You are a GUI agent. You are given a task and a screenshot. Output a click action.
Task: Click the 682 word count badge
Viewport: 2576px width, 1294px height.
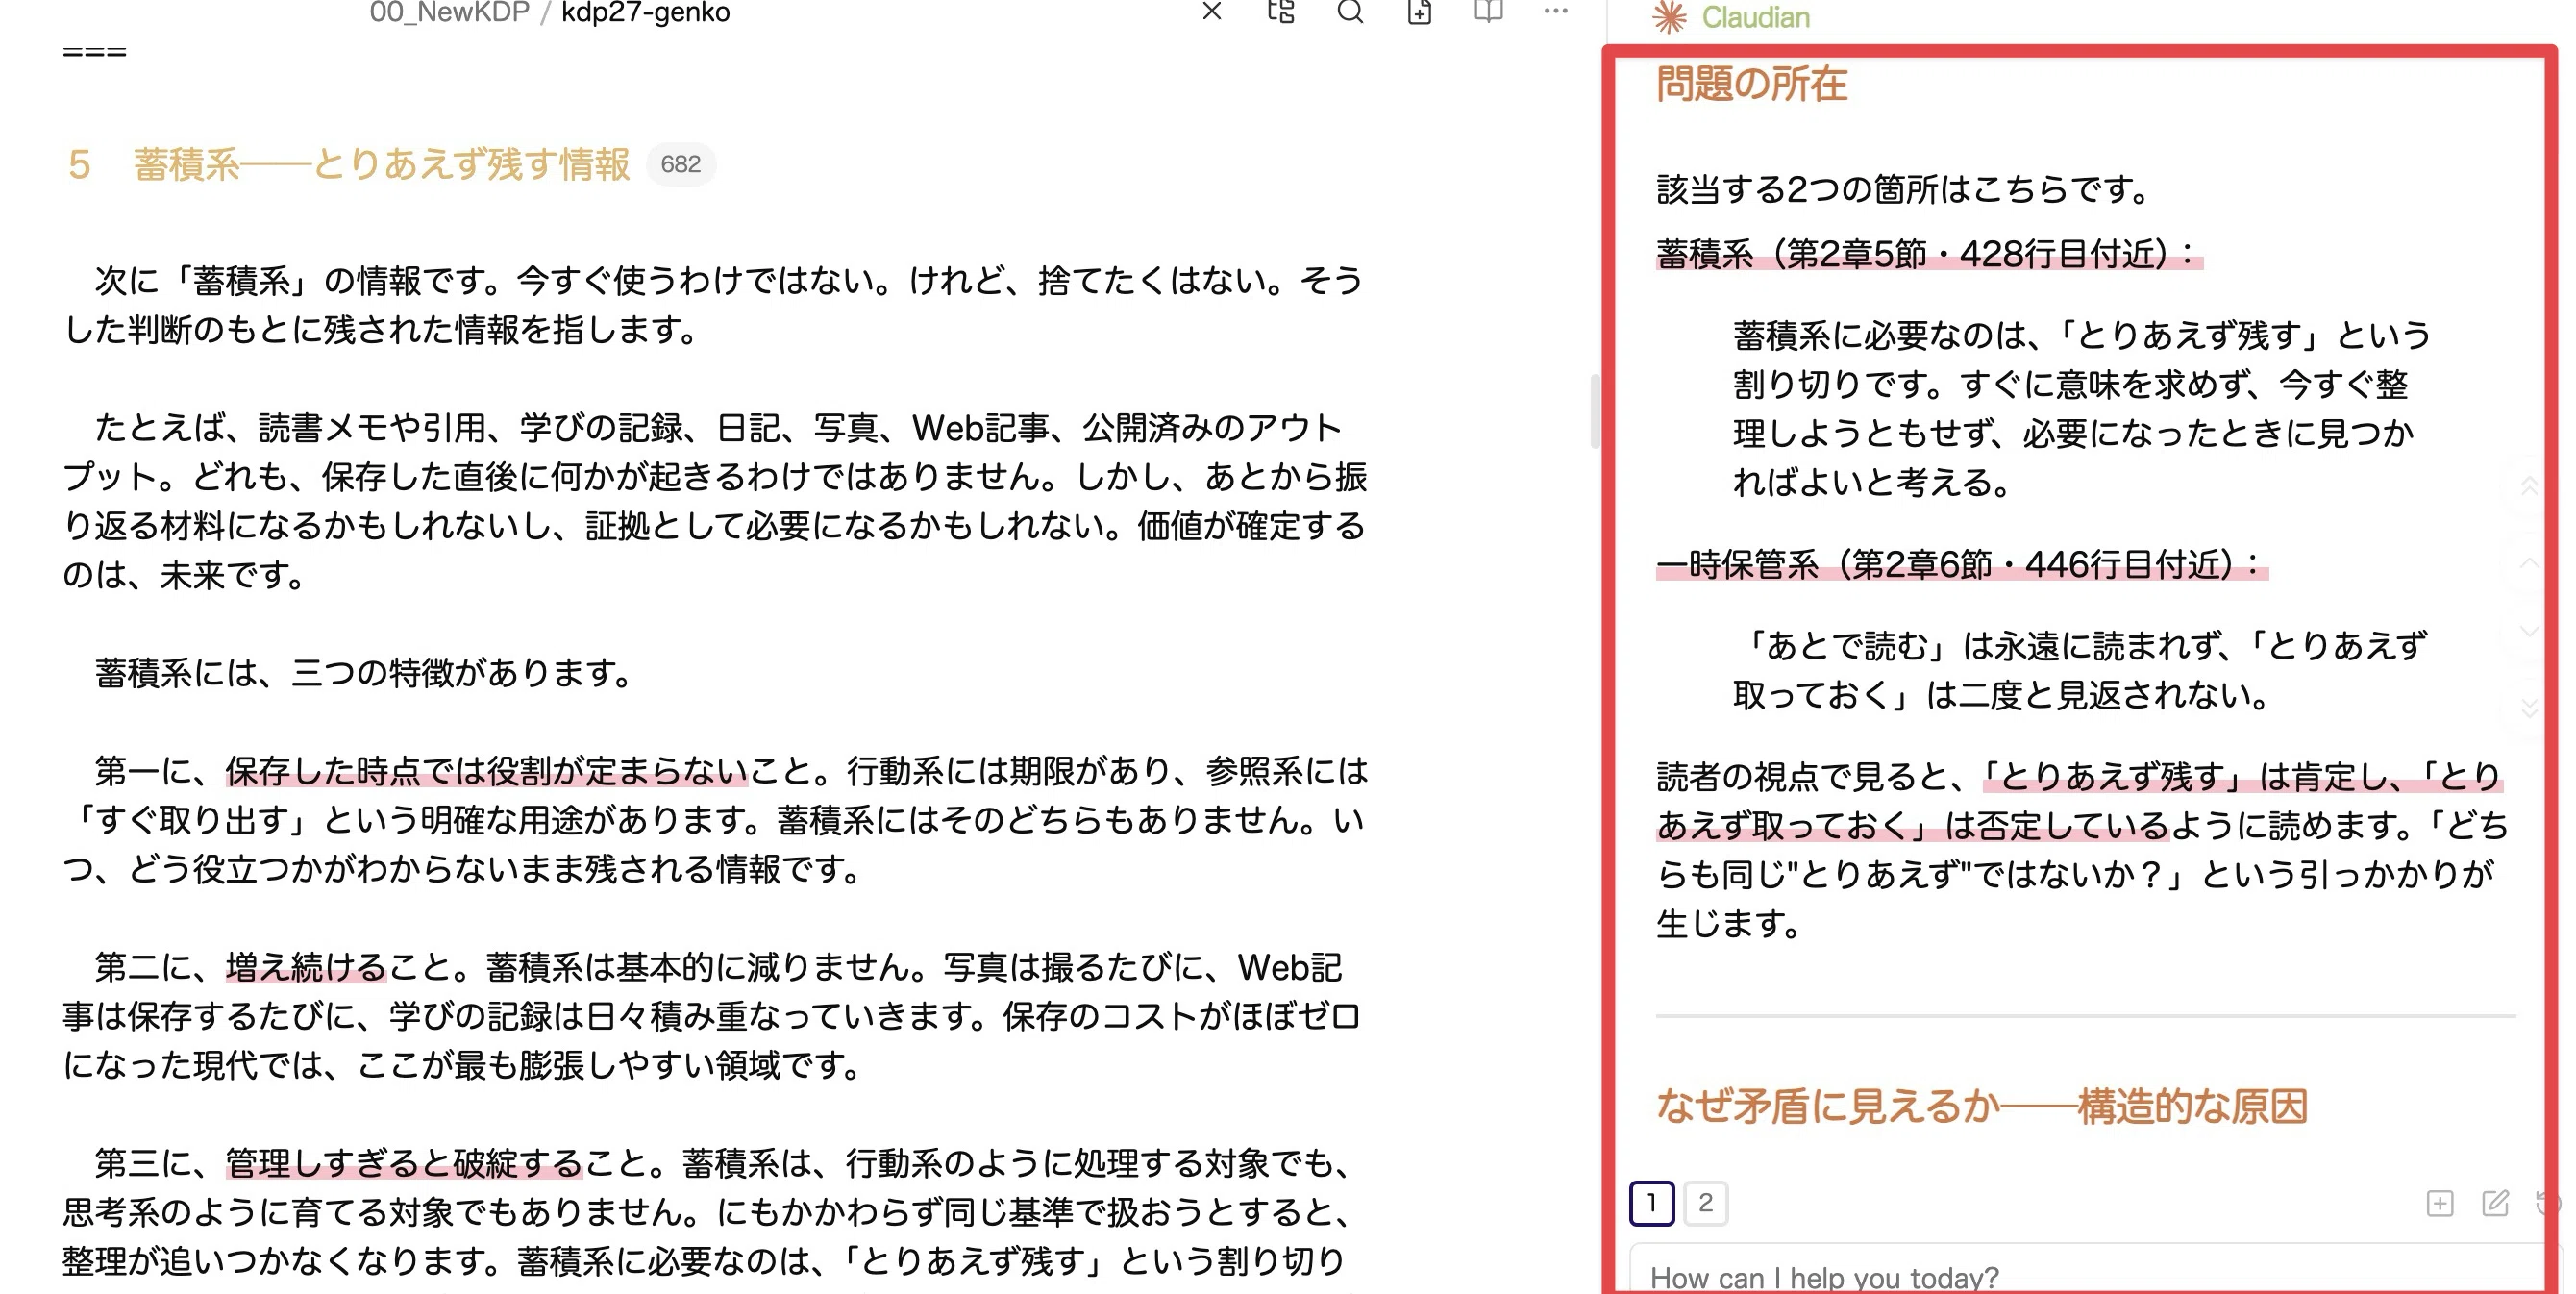680,164
